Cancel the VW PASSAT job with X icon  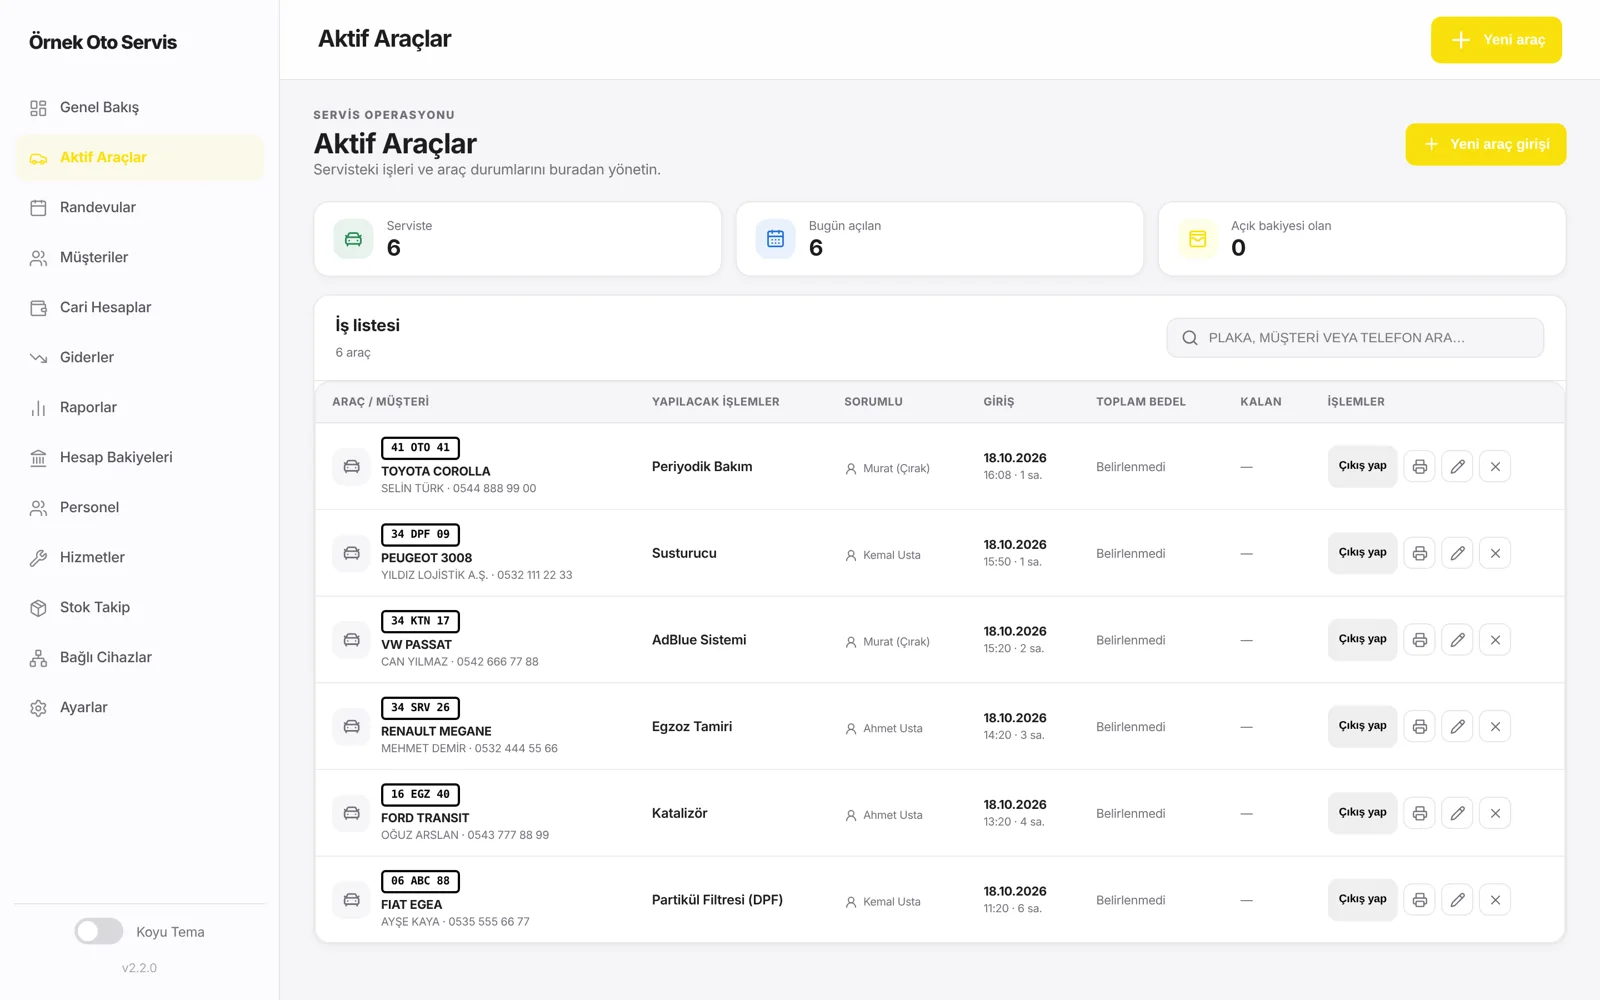1495,640
